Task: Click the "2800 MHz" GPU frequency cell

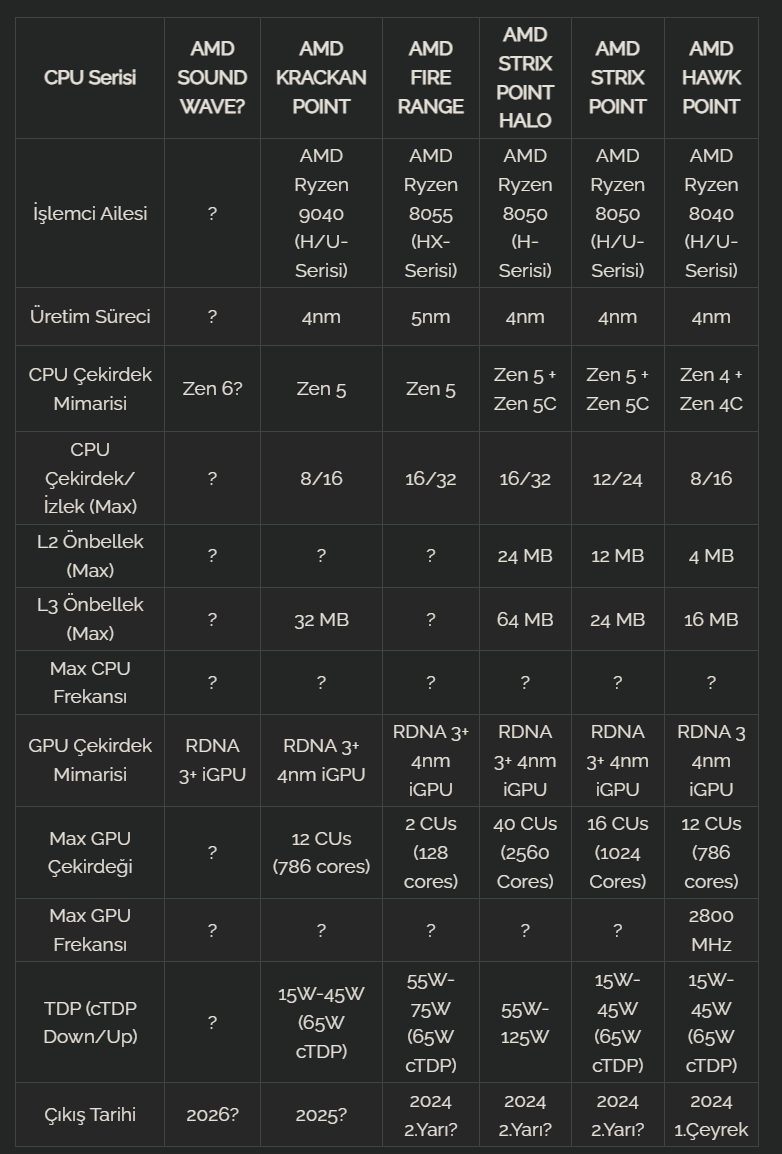Action: point(711,930)
